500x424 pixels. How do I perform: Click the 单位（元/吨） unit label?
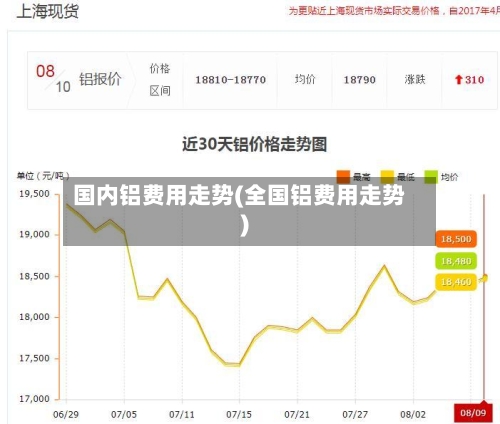[43, 175]
